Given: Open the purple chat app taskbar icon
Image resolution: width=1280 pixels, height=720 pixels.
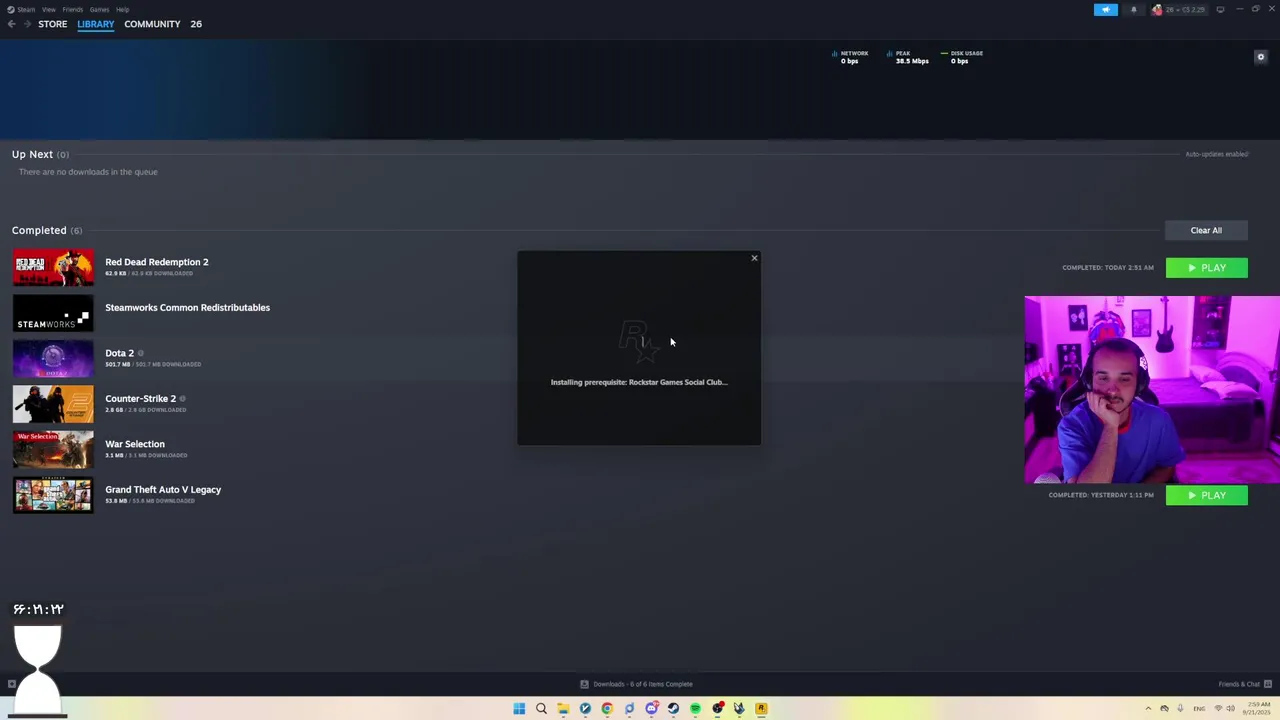Looking at the screenshot, I should point(651,709).
